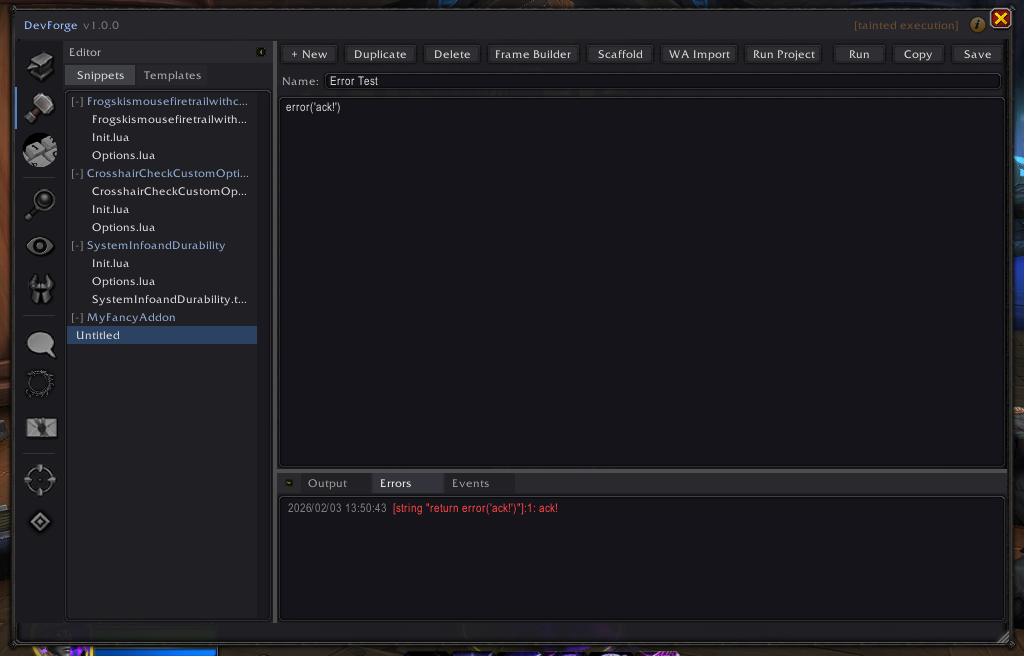Collapse the SystemInfoandDurability tree entry
The width and height of the screenshot is (1024, 656).
pyautogui.click(x=78, y=245)
